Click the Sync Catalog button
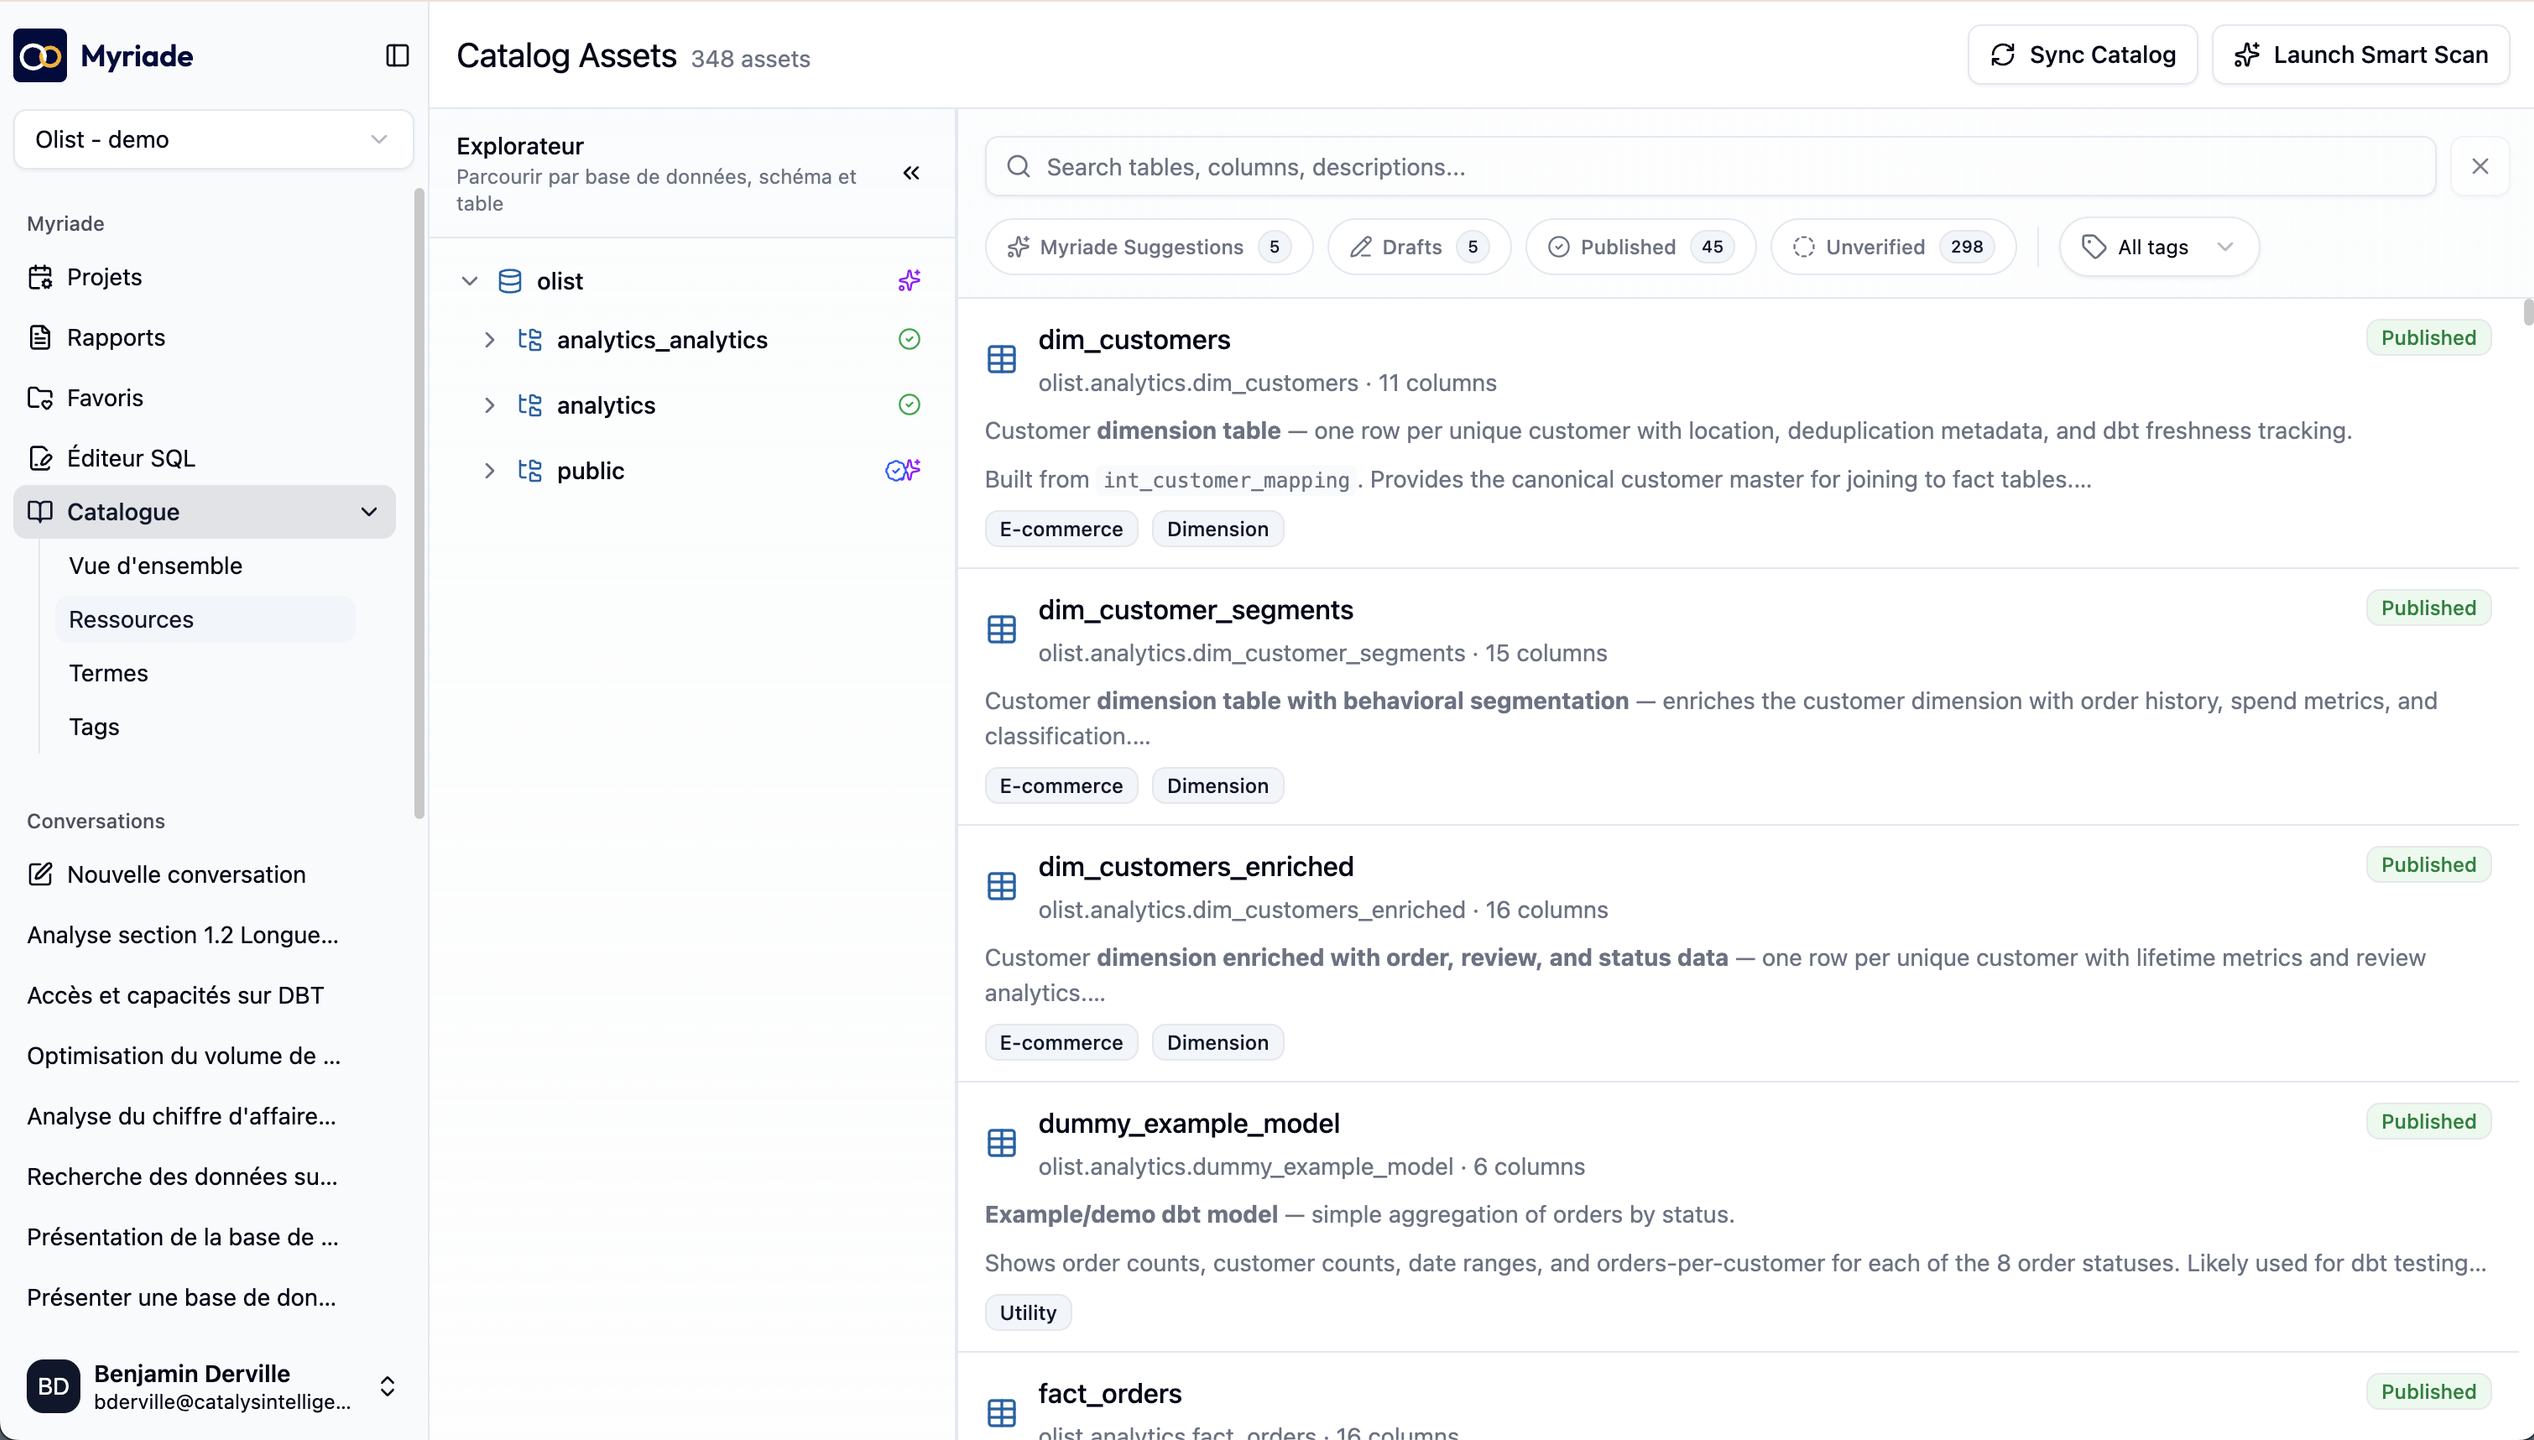This screenshot has height=1440, width=2534. point(2082,55)
